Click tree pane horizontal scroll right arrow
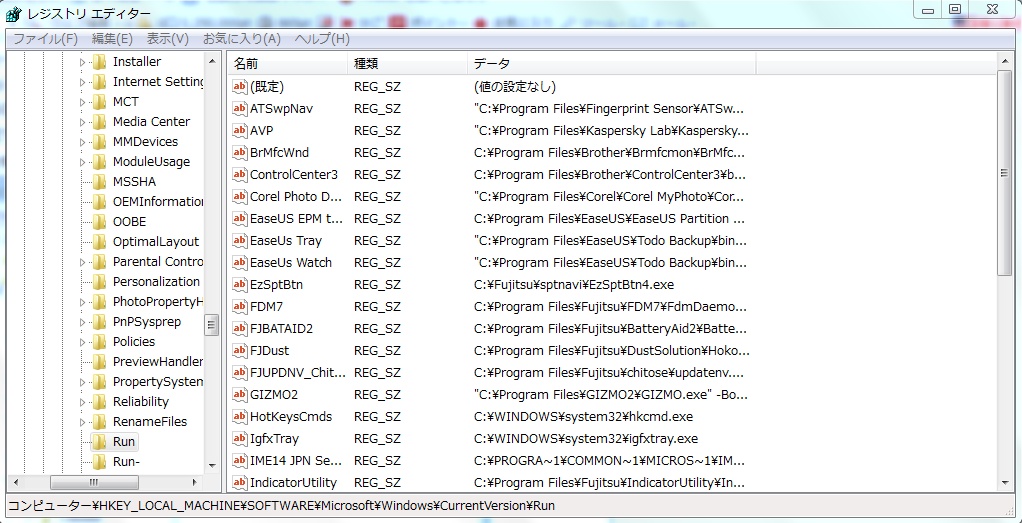The width and height of the screenshot is (1022, 523). click(x=194, y=483)
